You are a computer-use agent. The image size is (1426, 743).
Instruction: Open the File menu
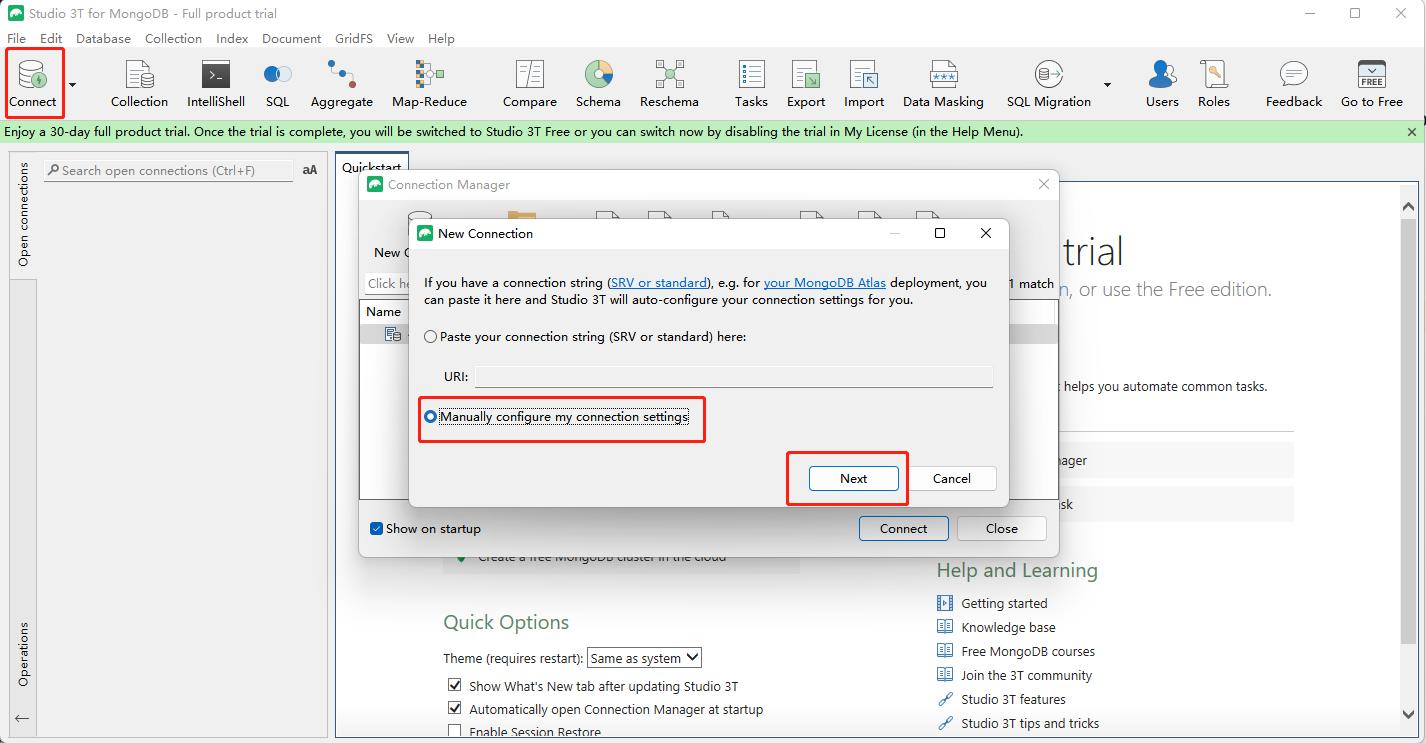pyautogui.click(x=16, y=39)
